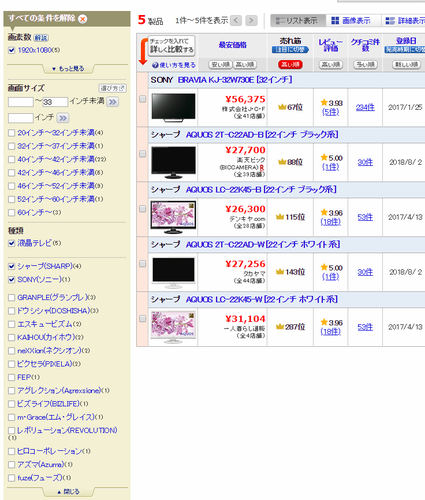The image size is (425, 500).
Task: Check 20インチ～32インチ未満 size filter
Action: click(12, 133)
